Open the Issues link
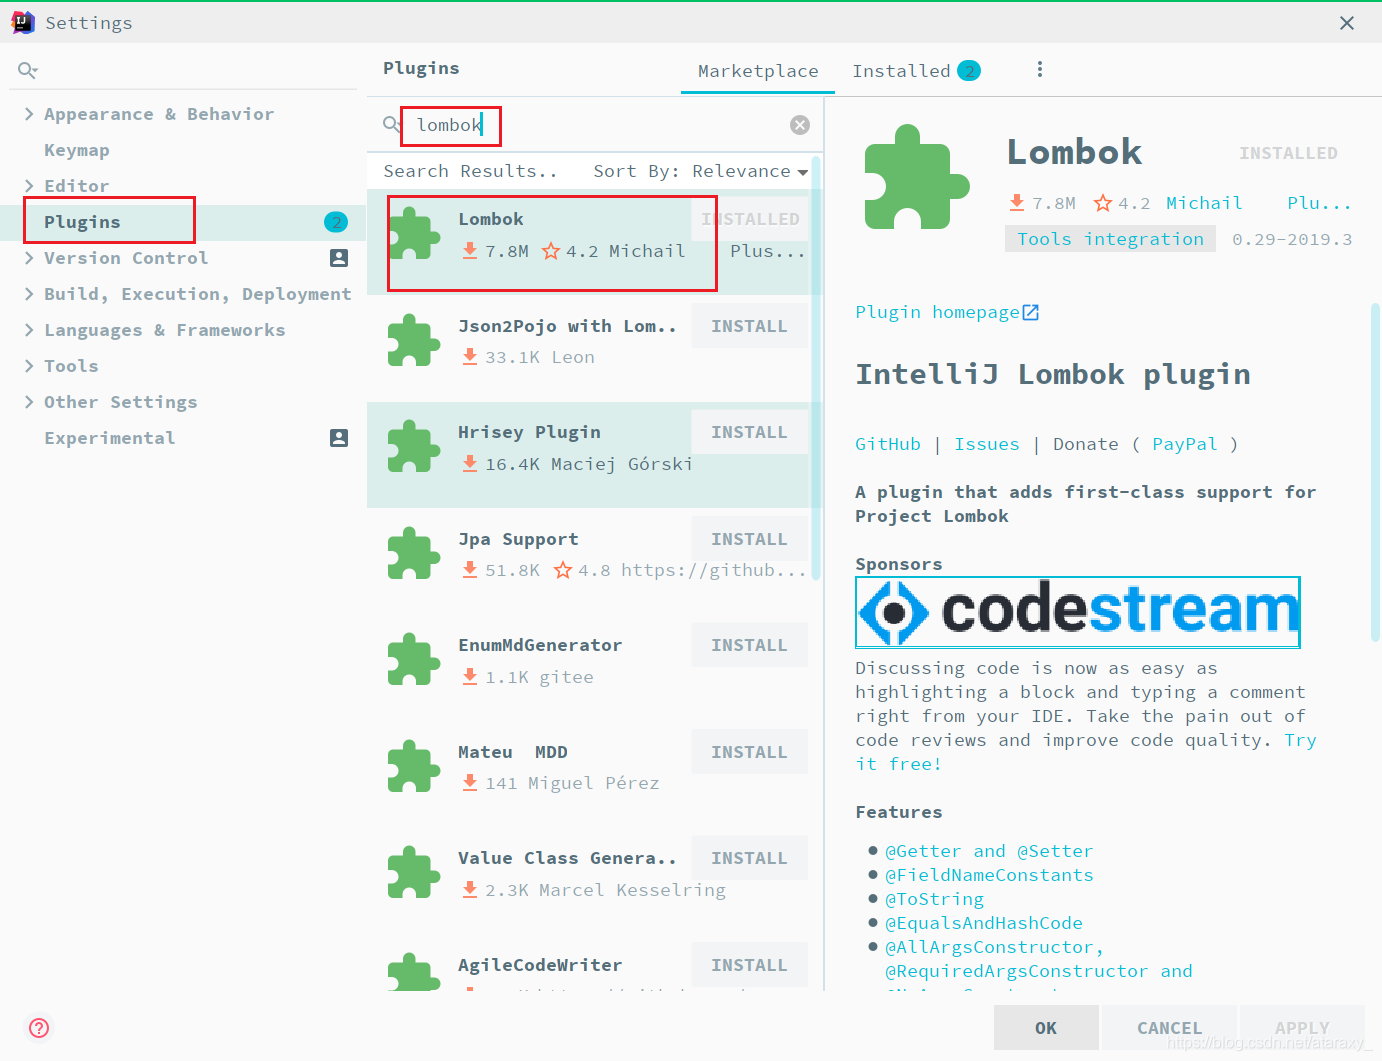This screenshot has height=1061, width=1382. pyautogui.click(x=987, y=444)
